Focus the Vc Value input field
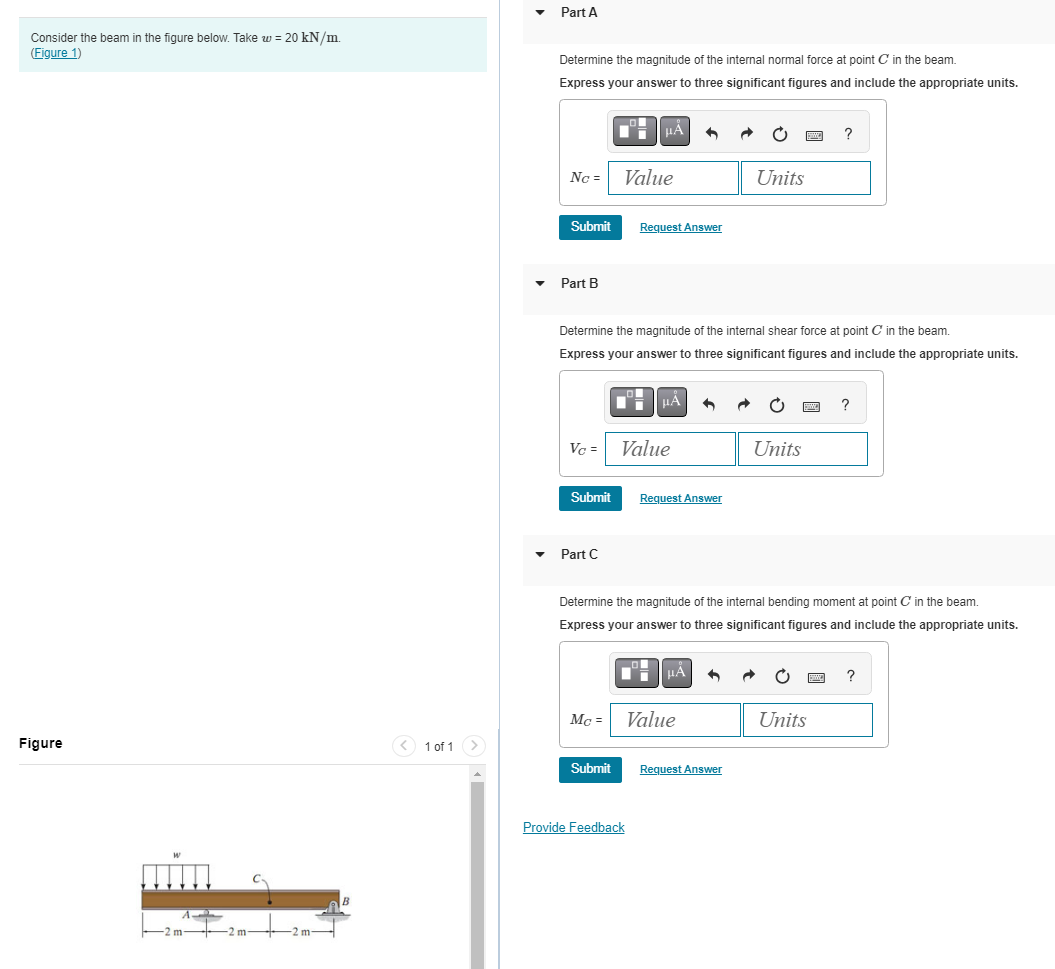Screen dimensions: 1055x969 tap(670, 449)
